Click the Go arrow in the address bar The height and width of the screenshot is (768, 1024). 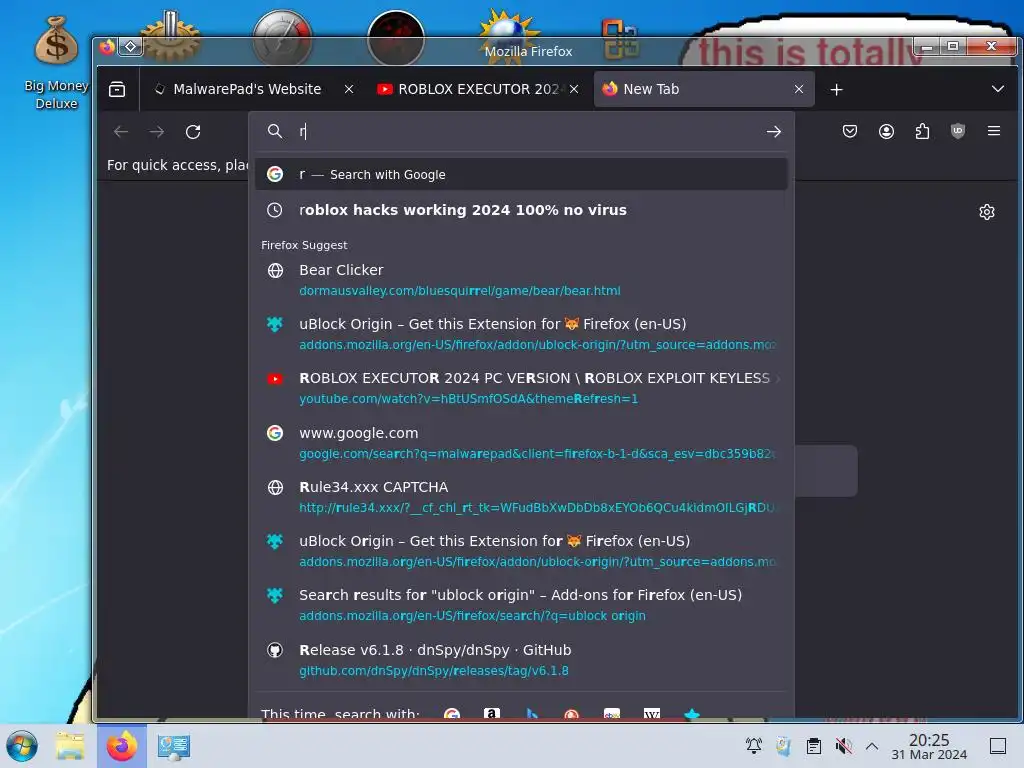point(774,132)
